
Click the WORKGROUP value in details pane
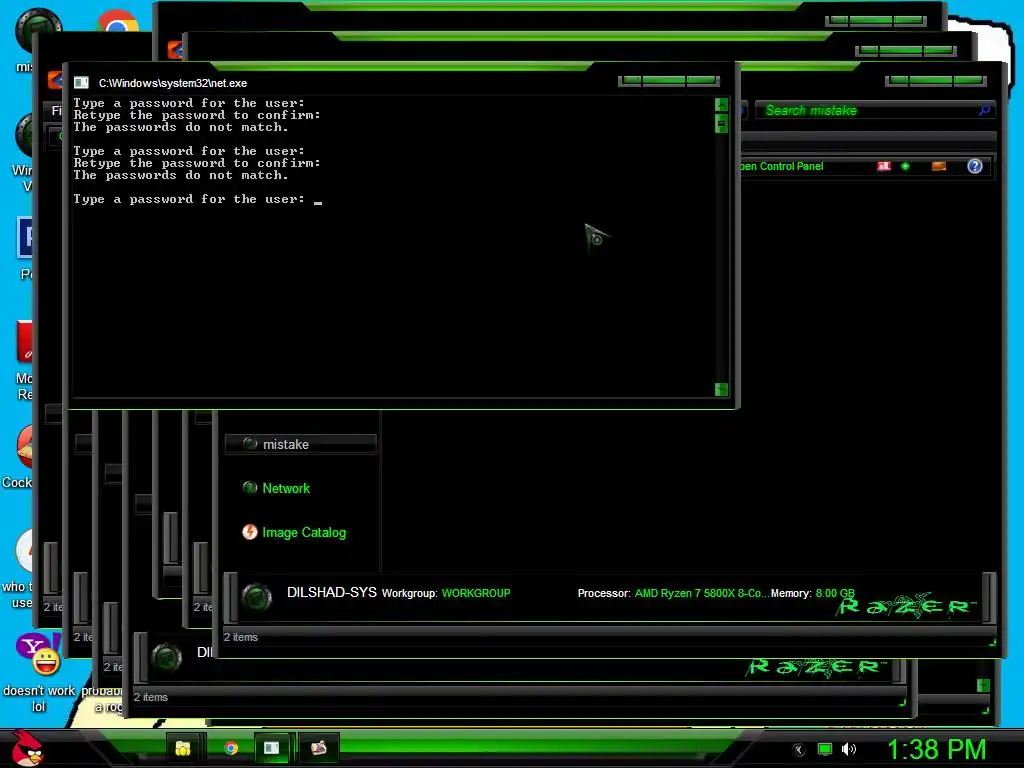point(476,593)
